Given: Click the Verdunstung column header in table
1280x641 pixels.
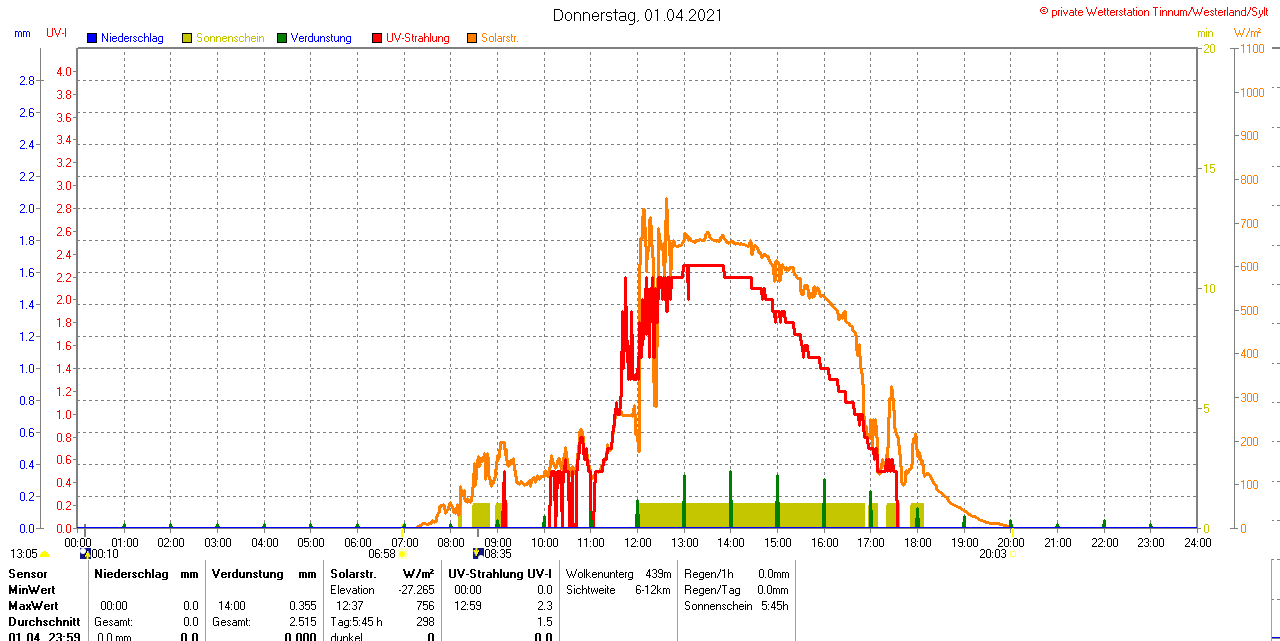Looking at the screenshot, I should pos(248,574).
